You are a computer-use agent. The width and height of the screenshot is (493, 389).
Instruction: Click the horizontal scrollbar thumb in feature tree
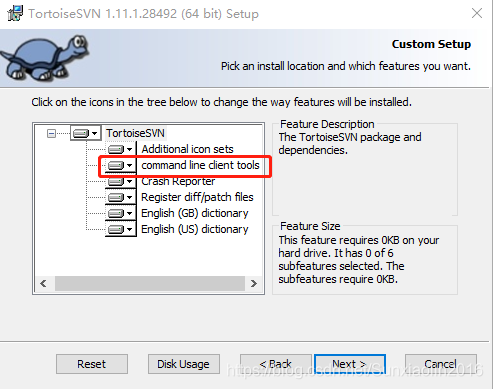click(x=150, y=283)
